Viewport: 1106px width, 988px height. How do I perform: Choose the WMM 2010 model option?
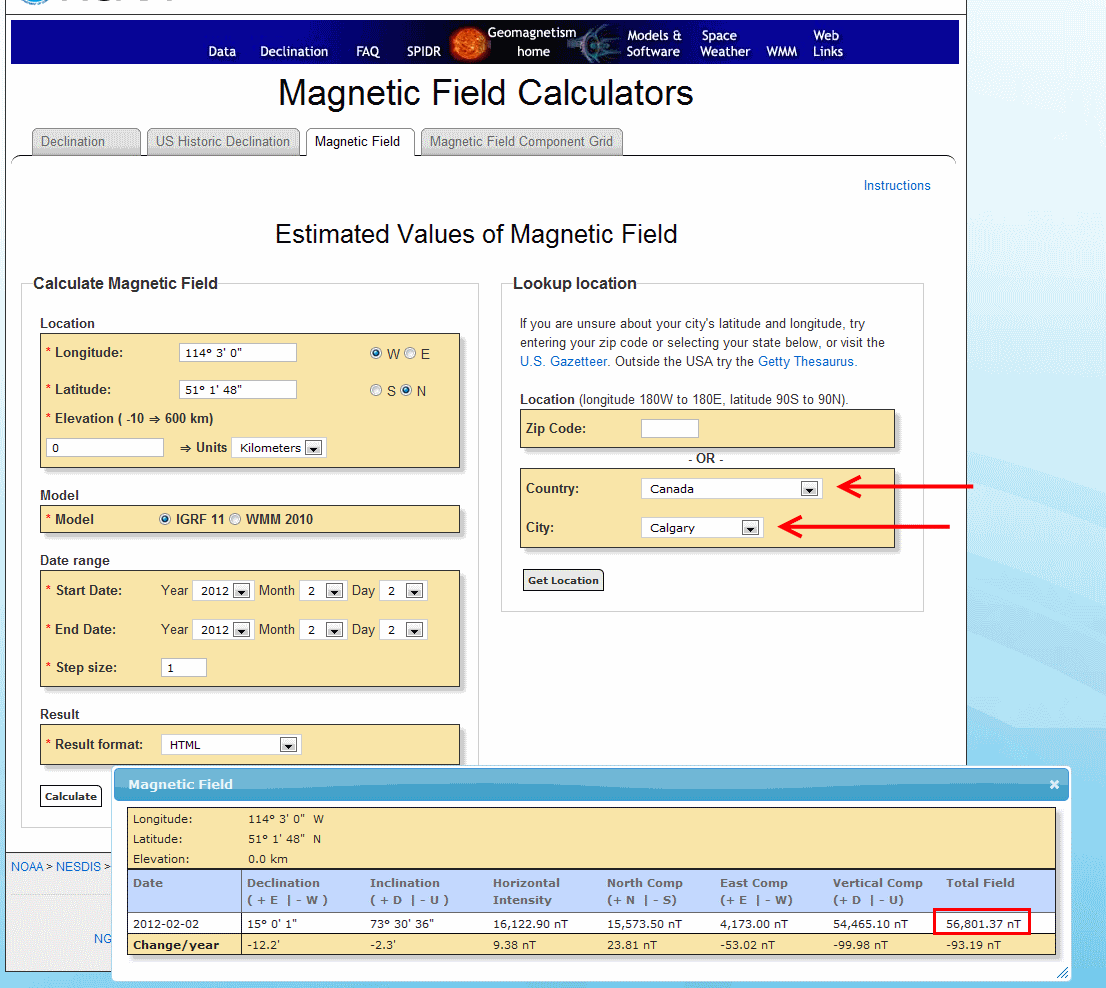235,519
